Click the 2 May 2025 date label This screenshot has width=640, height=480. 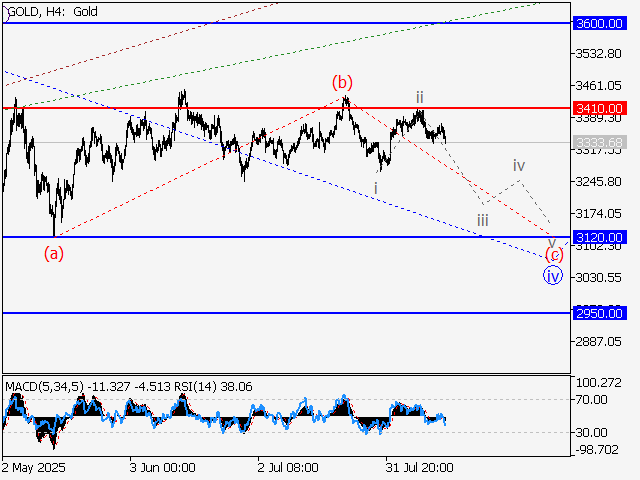pyautogui.click(x=34, y=467)
